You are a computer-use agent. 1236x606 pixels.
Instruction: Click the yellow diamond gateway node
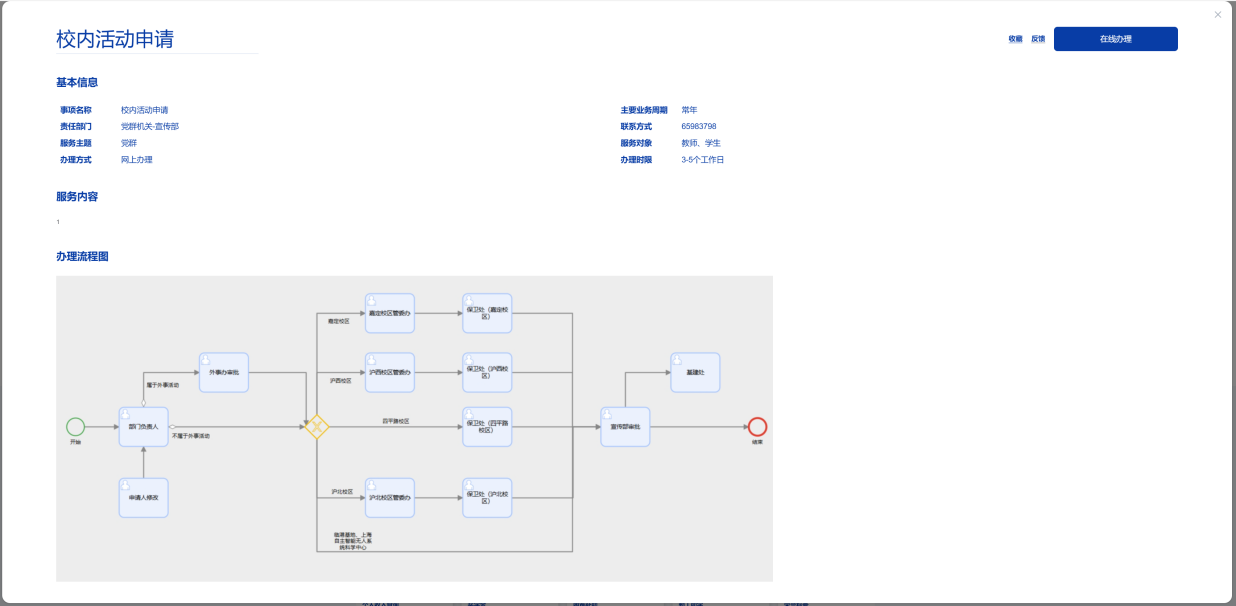click(317, 427)
